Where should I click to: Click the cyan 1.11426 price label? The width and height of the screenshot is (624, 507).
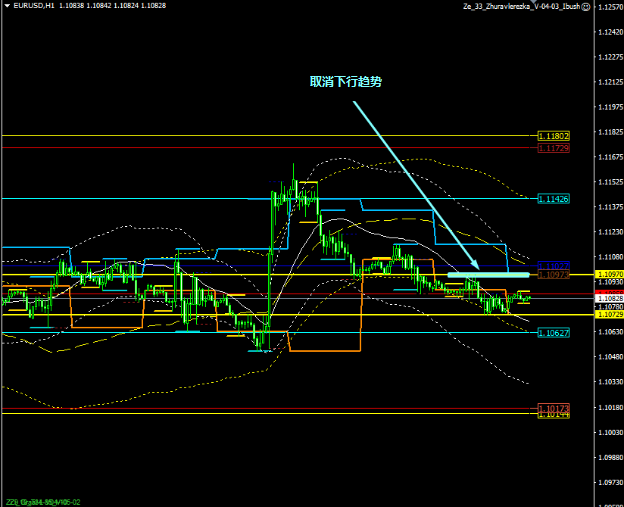coord(553,199)
